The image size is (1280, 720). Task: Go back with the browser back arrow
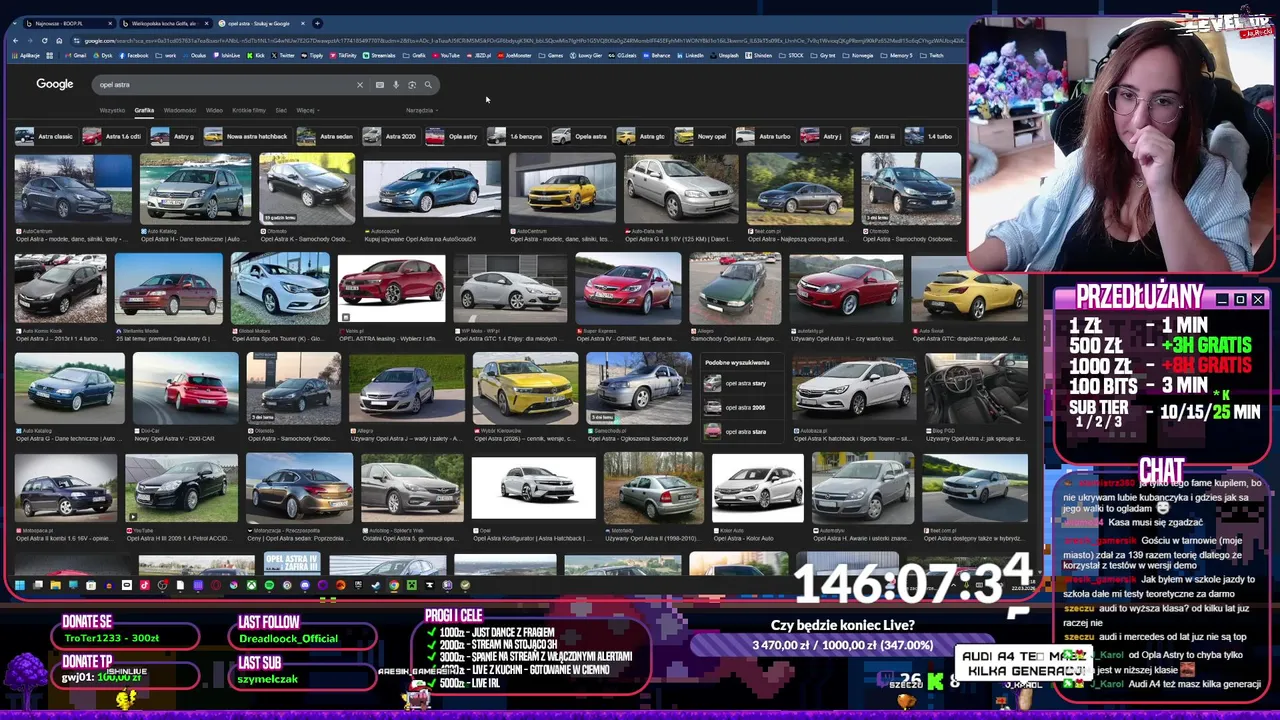[x=16, y=41]
